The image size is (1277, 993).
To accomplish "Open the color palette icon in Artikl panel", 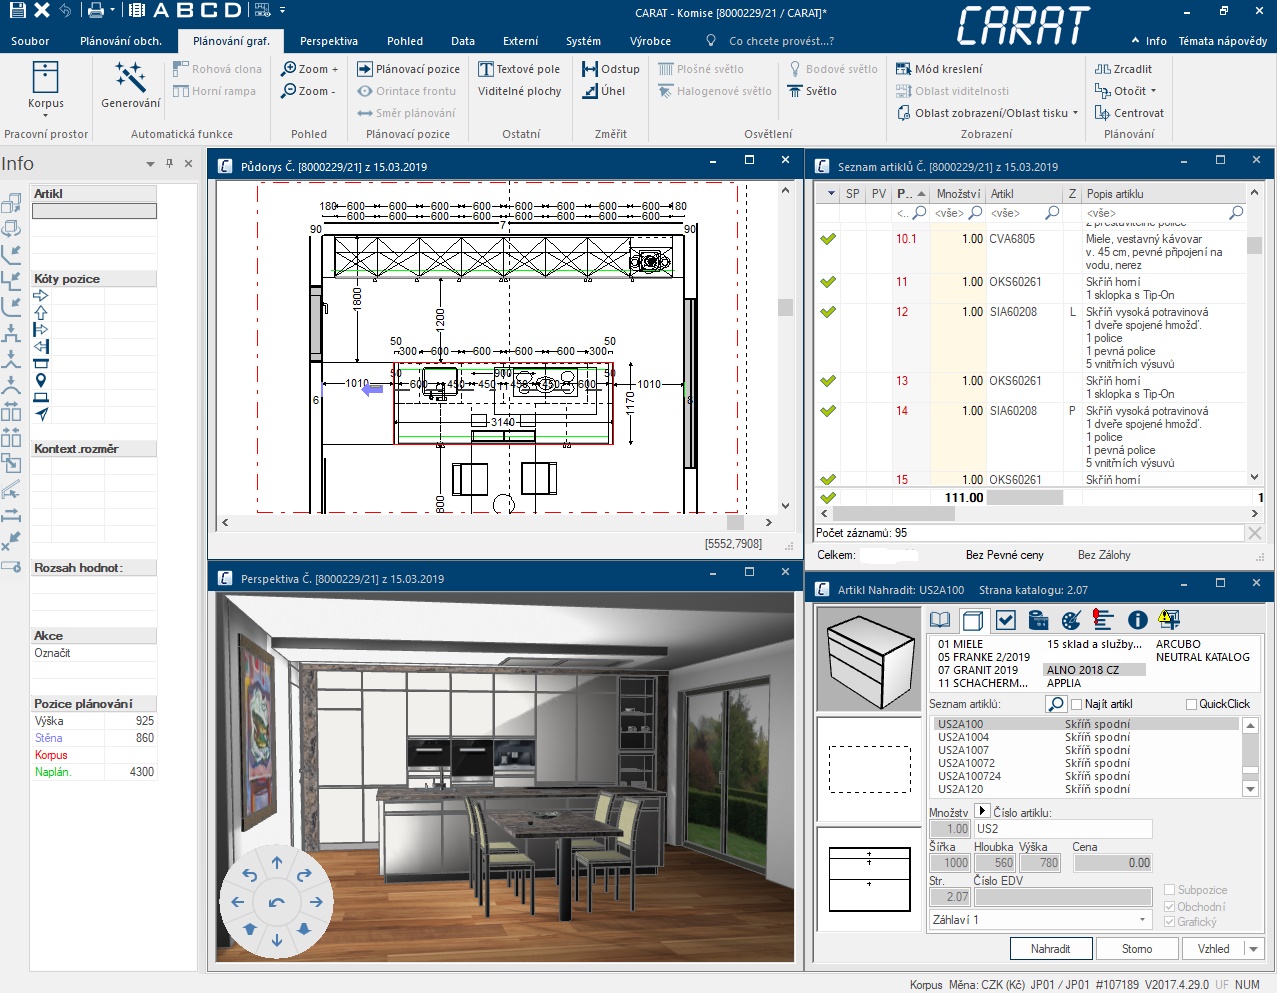I will point(1071,620).
